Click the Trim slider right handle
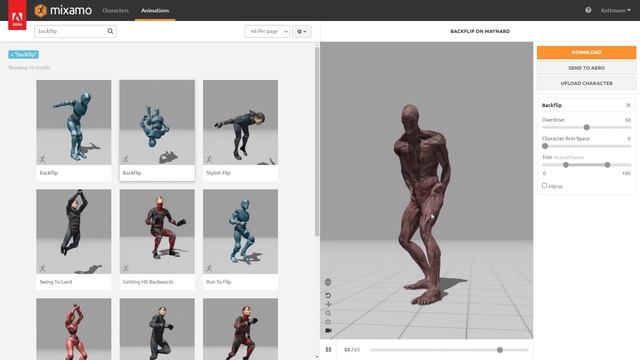Image resolution: width=640 pixels, height=360 pixels. (607, 165)
